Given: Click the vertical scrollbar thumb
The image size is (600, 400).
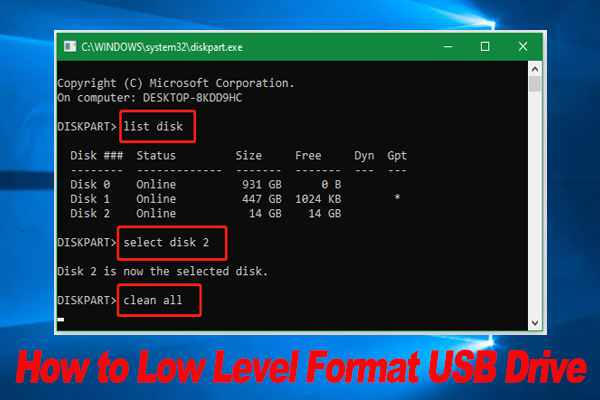Looking at the screenshot, I should tap(535, 84).
